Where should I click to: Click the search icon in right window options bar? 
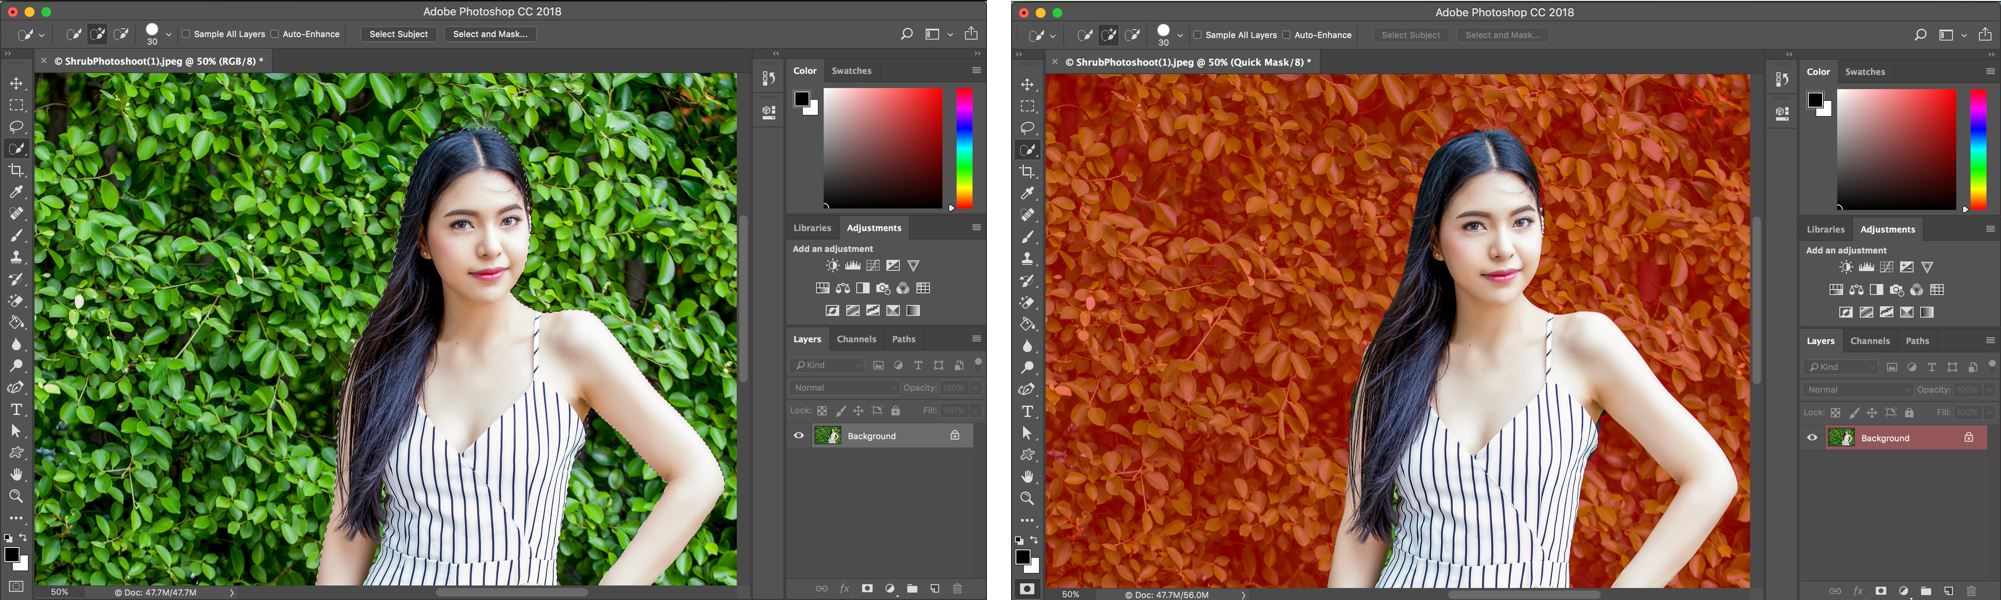pos(1920,35)
